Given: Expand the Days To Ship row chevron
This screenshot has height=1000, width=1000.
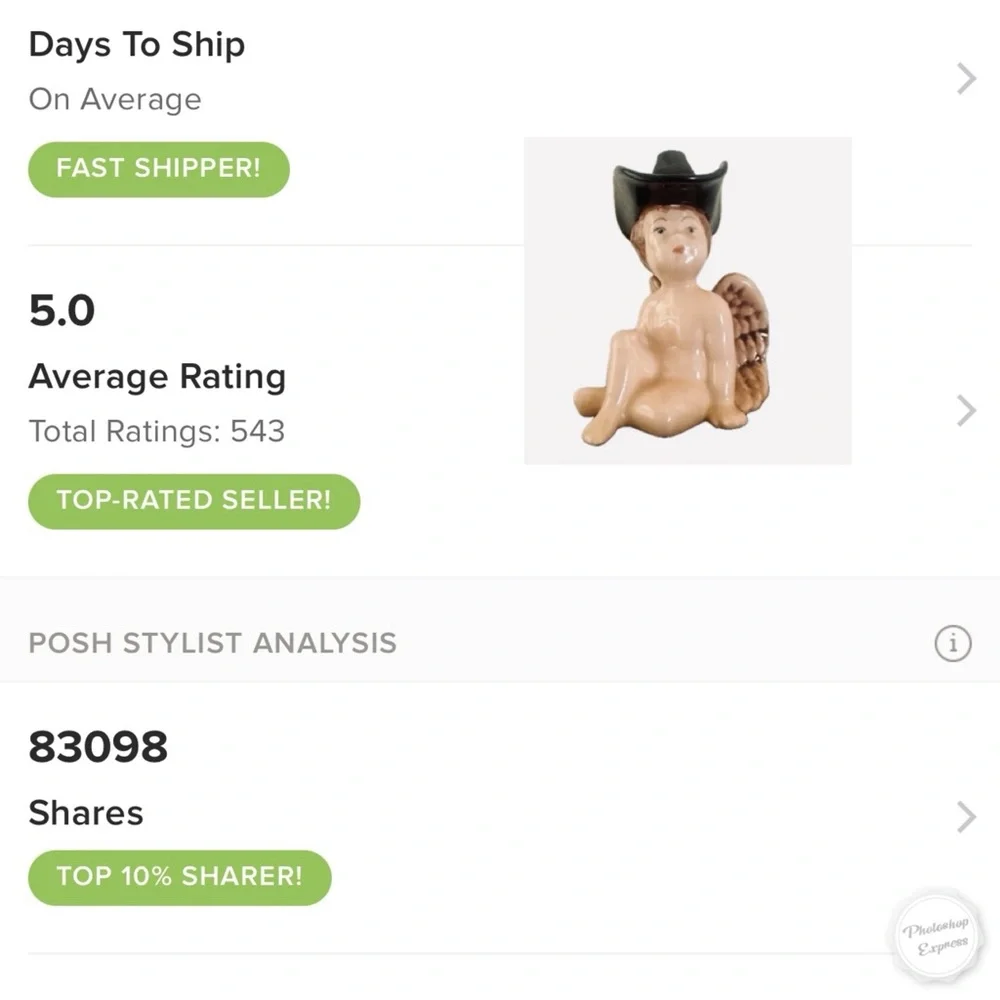Looking at the screenshot, I should (965, 78).
